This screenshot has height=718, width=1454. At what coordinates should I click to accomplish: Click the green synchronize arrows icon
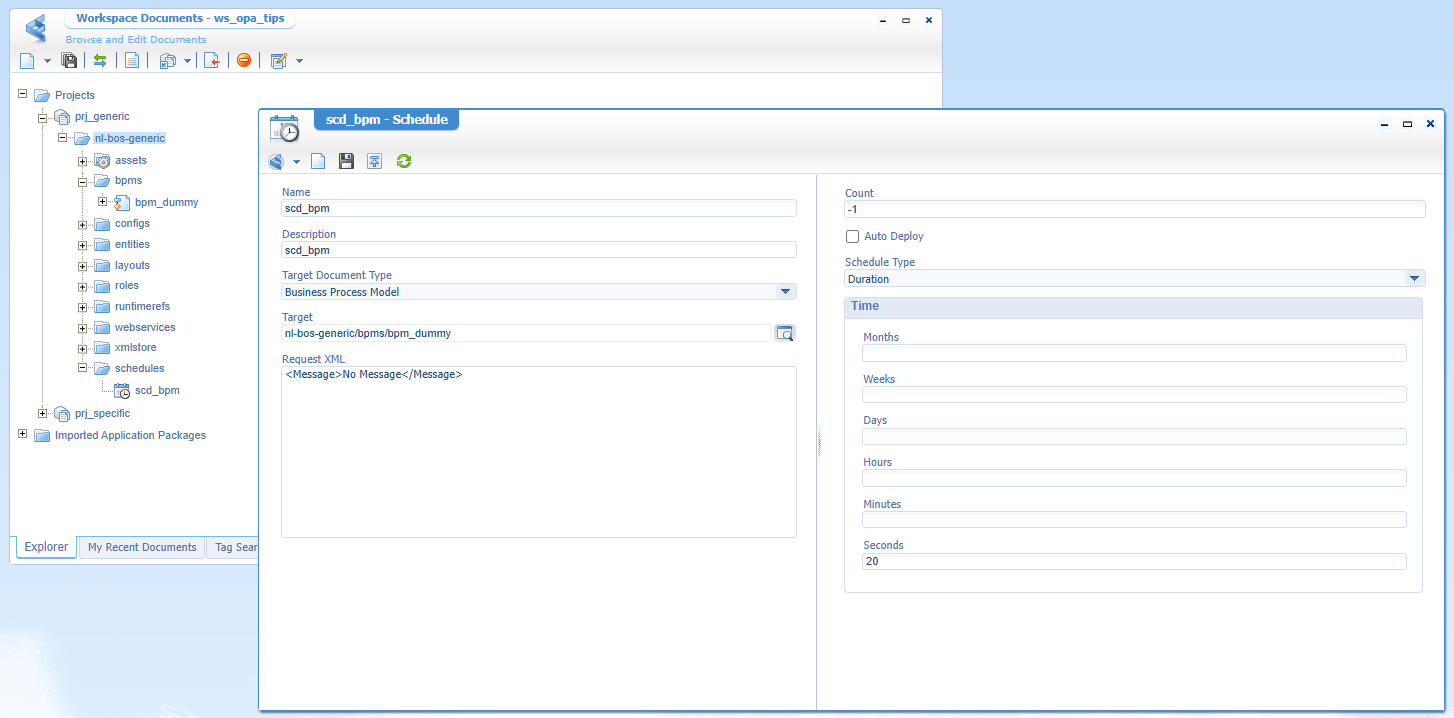[x=100, y=61]
